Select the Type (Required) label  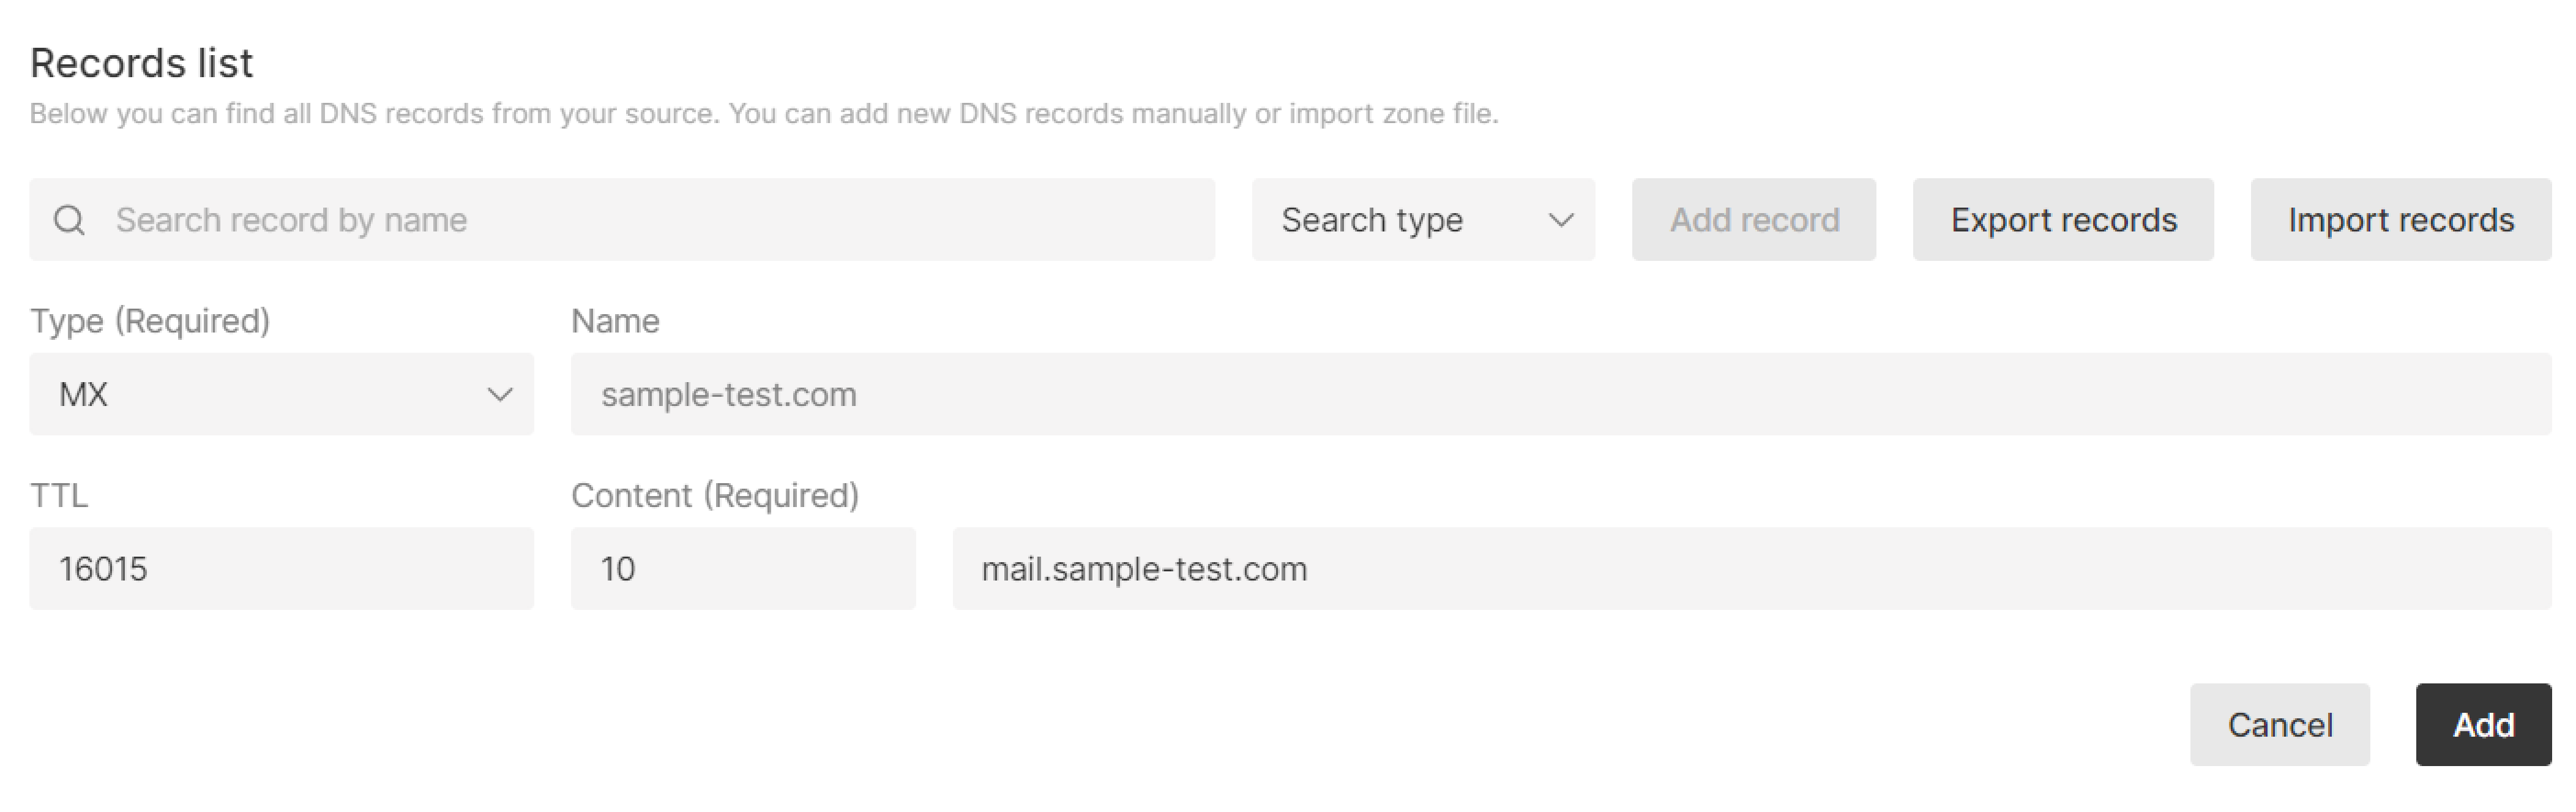pyautogui.click(x=150, y=320)
